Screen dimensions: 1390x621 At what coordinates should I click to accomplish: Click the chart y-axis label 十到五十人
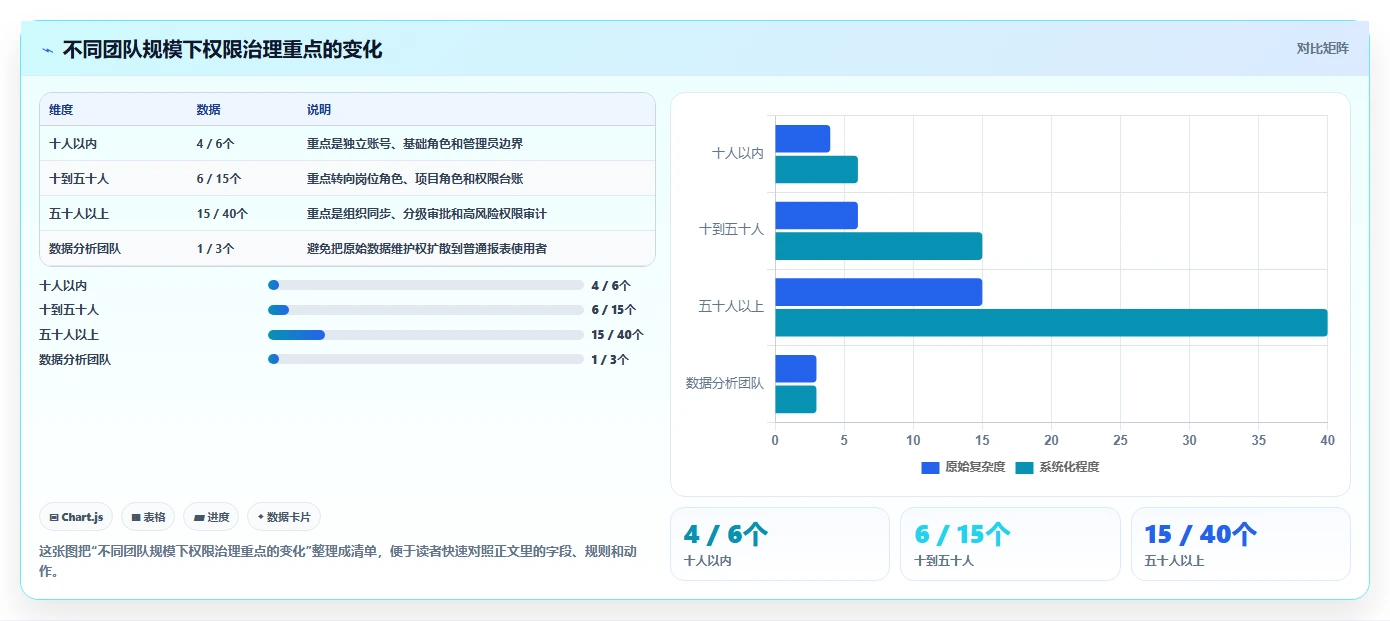[x=731, y=230]
